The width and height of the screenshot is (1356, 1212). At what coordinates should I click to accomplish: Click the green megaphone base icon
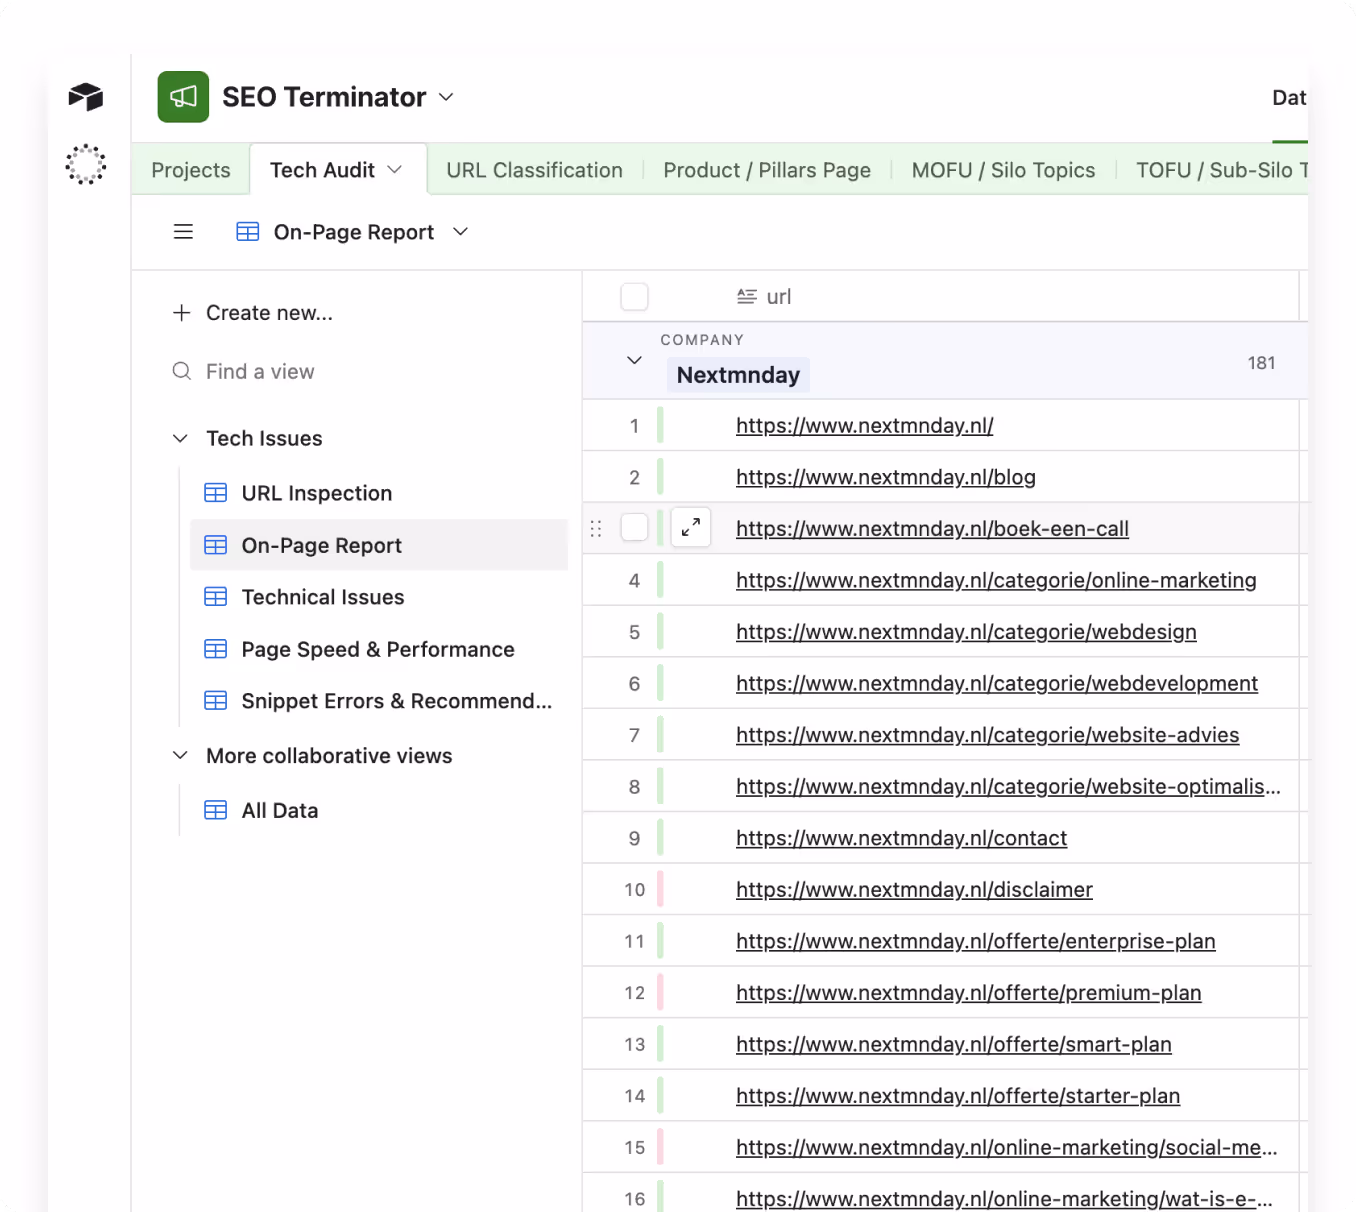coord(183,96)
